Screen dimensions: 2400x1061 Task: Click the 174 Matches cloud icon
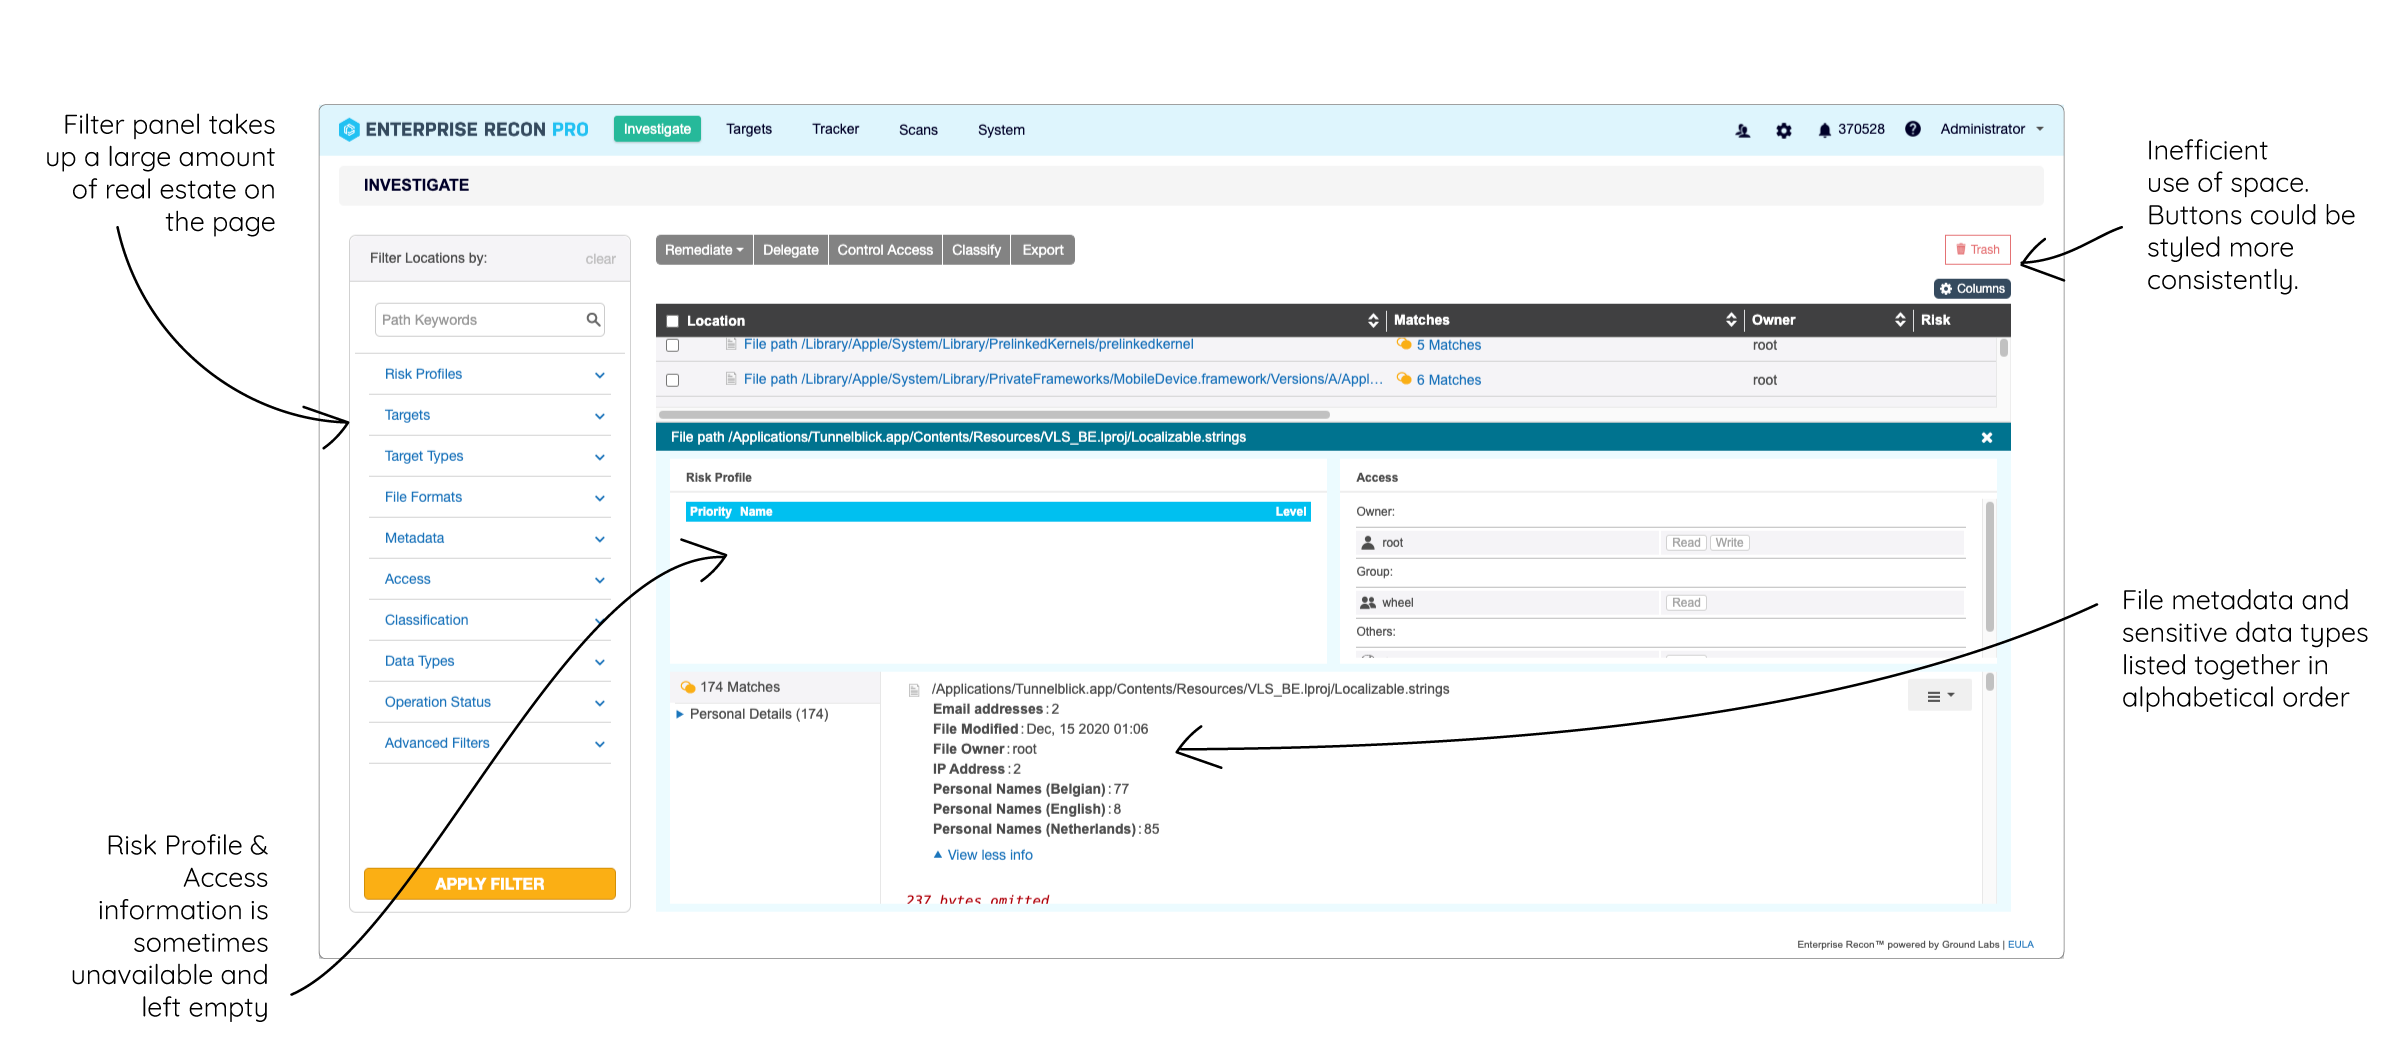pyautogui.click(x=688, y=687)
